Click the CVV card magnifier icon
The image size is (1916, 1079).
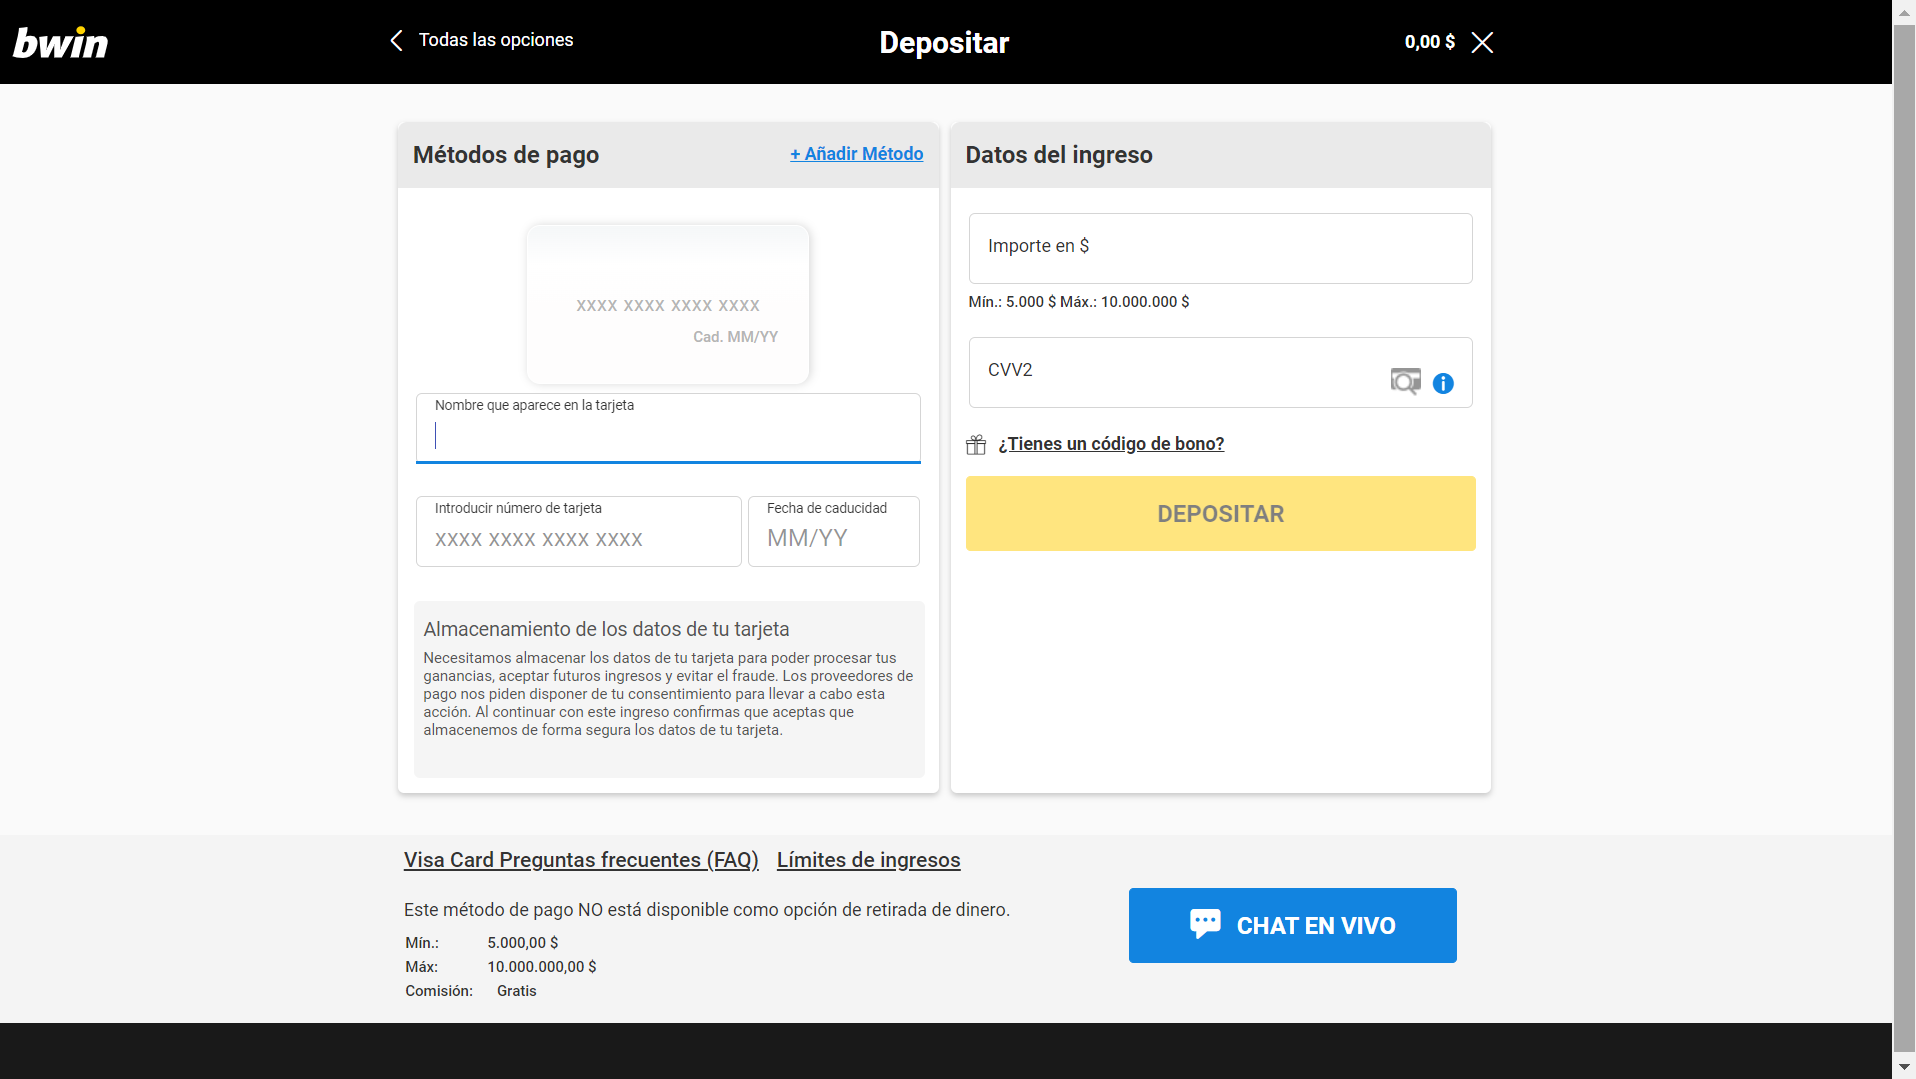[1405, 381]
